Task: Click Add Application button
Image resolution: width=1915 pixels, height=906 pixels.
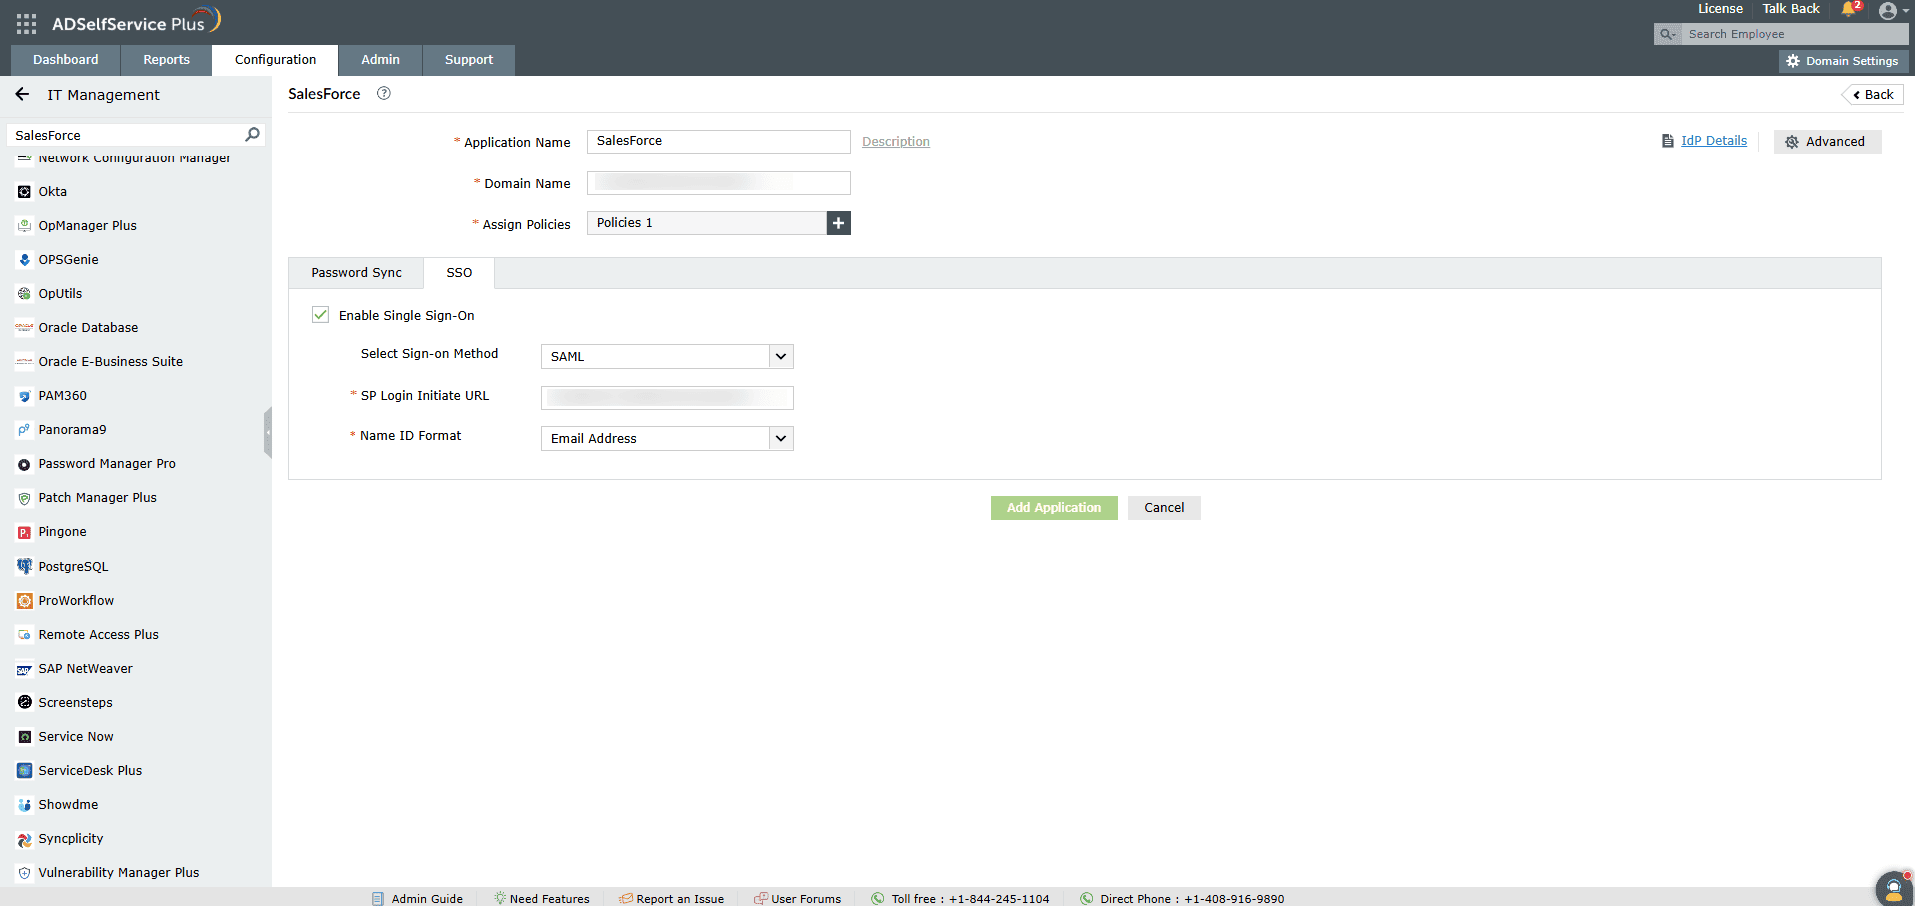Action: pyautogui.click(x=1054, y=508)
